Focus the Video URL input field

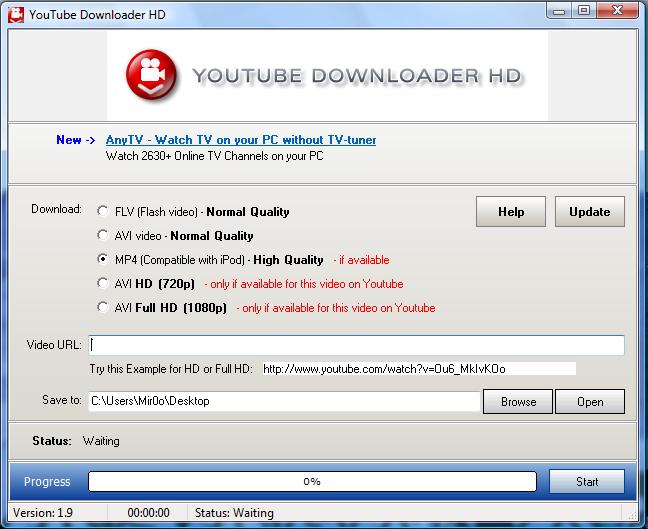(x=357, y=345)
